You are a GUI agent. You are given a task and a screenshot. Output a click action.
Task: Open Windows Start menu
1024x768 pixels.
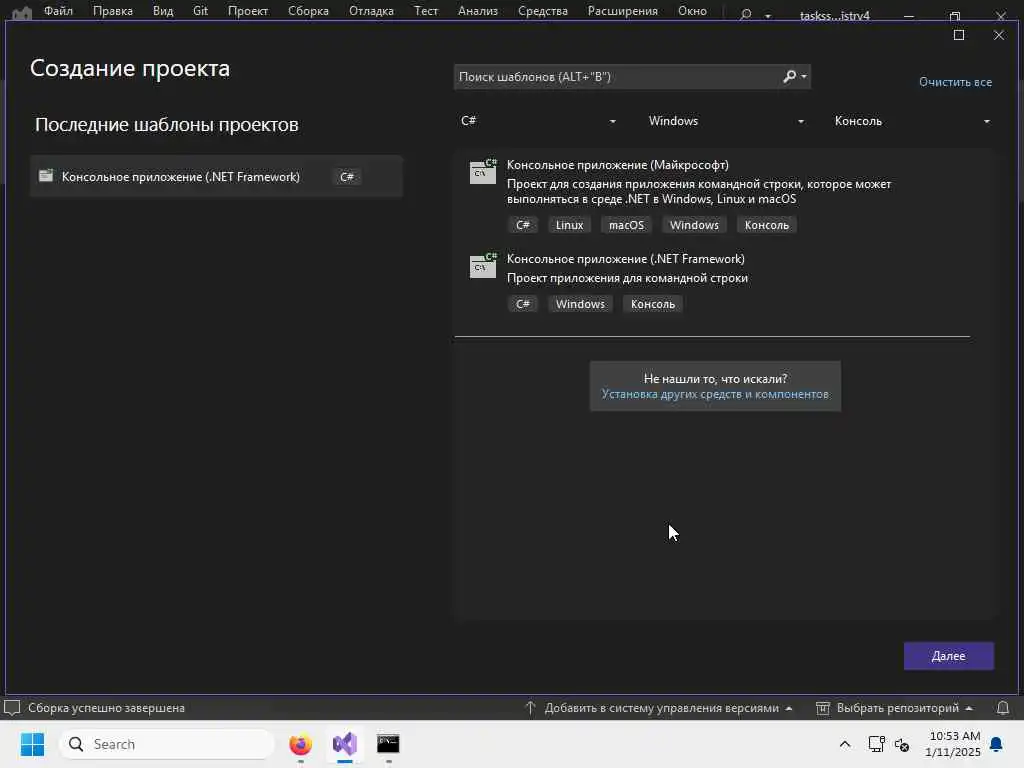point(32,744)
